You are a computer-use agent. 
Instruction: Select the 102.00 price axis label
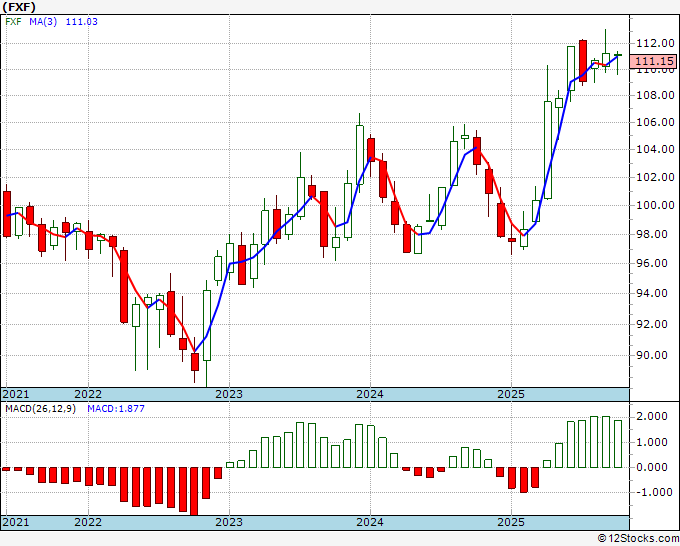coord(655,177)
